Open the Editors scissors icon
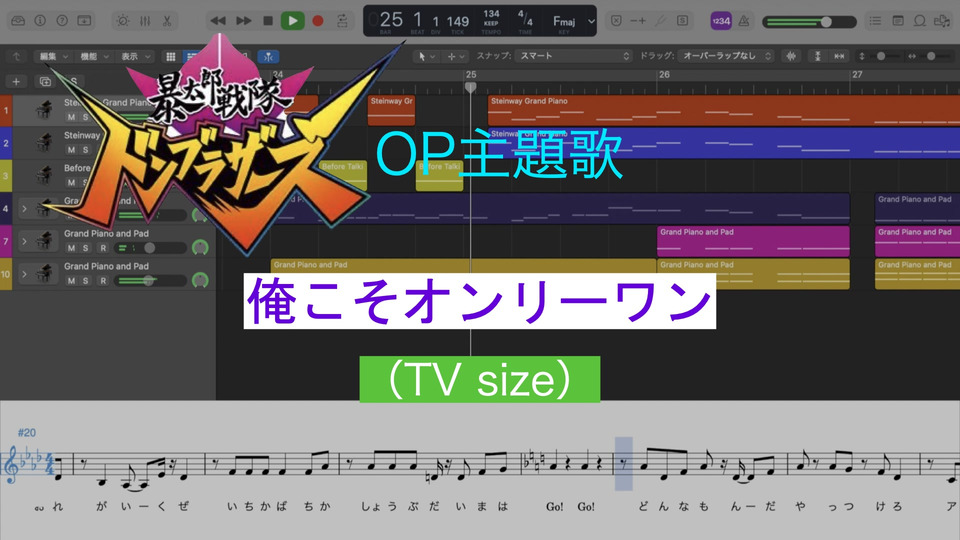This screenshot has width=960, height=540. (167, 21)
